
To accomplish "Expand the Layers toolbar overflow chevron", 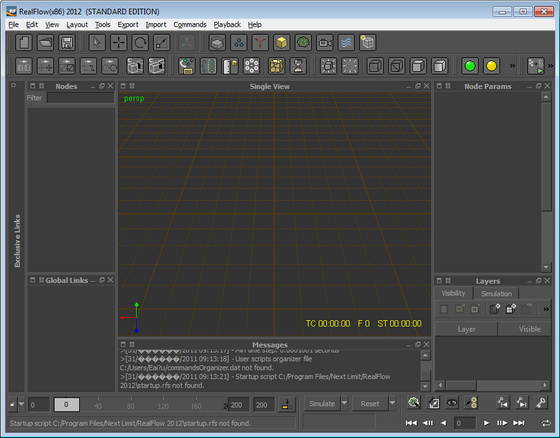I will click(546, 309).
